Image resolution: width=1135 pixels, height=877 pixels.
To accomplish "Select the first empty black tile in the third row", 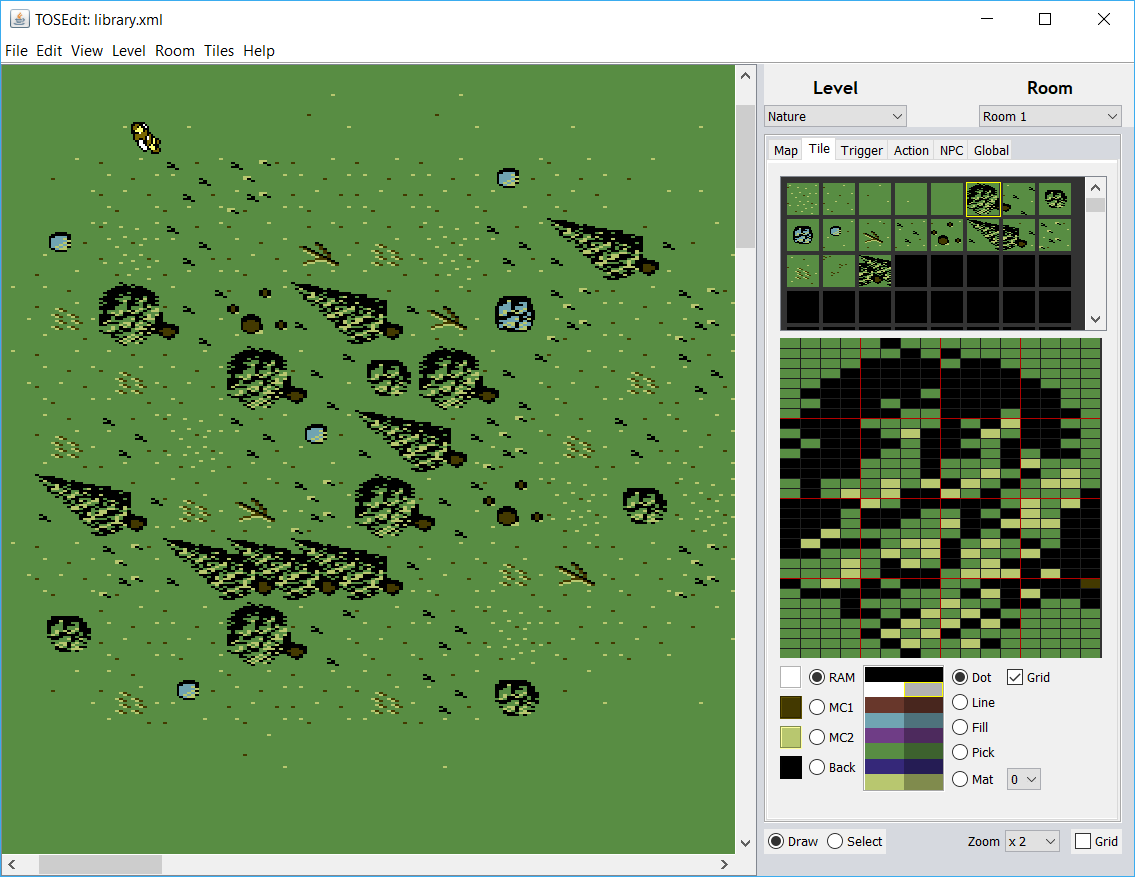I will click(x=911, y=271).
